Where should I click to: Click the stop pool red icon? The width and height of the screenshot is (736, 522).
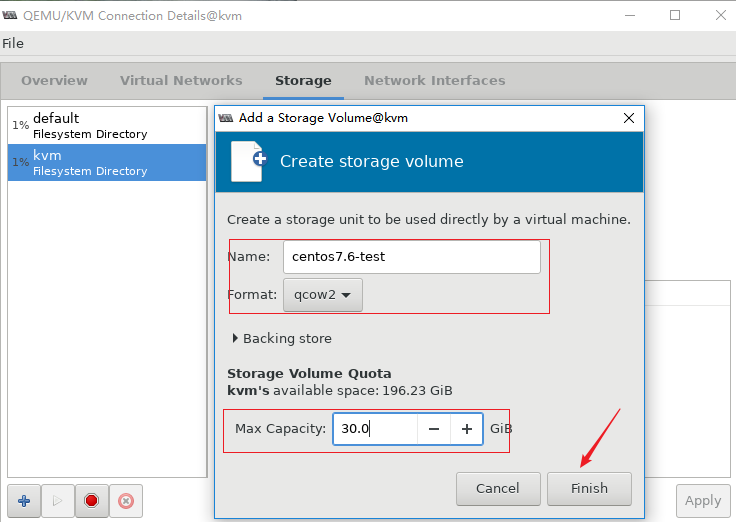[x=92, y=501]
